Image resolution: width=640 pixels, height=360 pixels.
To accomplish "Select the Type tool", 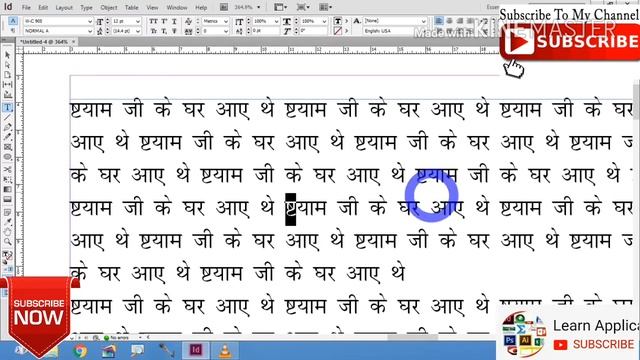I will coord(7,108).
